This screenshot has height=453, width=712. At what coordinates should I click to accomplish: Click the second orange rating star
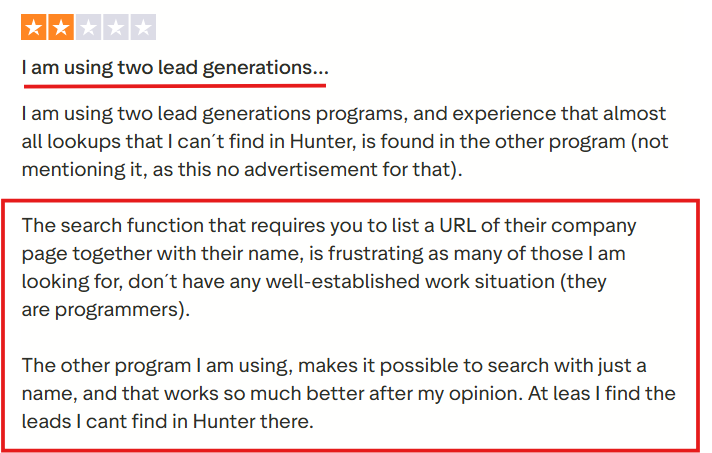coord(61,27)
